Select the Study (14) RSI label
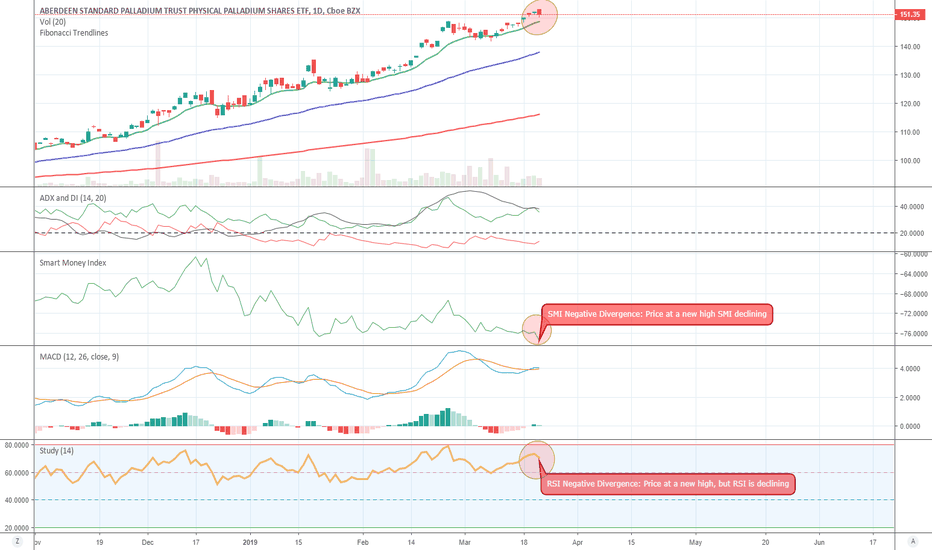The height and width of the screenshot is (550, 932). (x=56, y=451)
